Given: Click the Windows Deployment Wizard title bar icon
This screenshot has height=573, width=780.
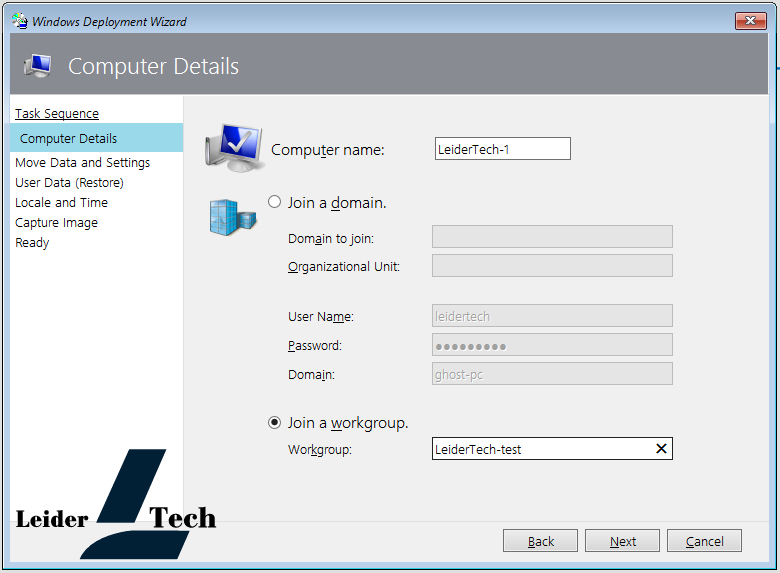Looking at the screenshot, I should [x=20, y=21].
